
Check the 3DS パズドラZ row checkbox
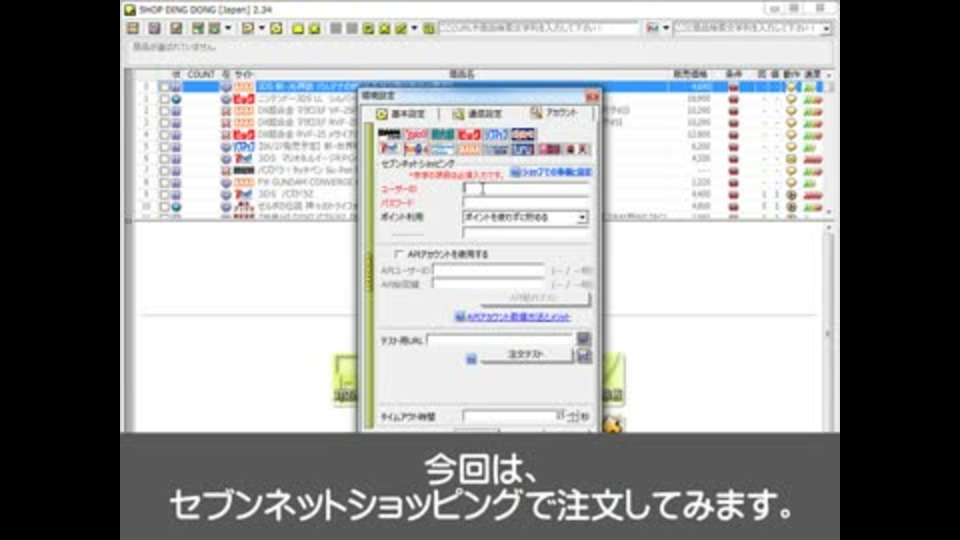point(164,195)
